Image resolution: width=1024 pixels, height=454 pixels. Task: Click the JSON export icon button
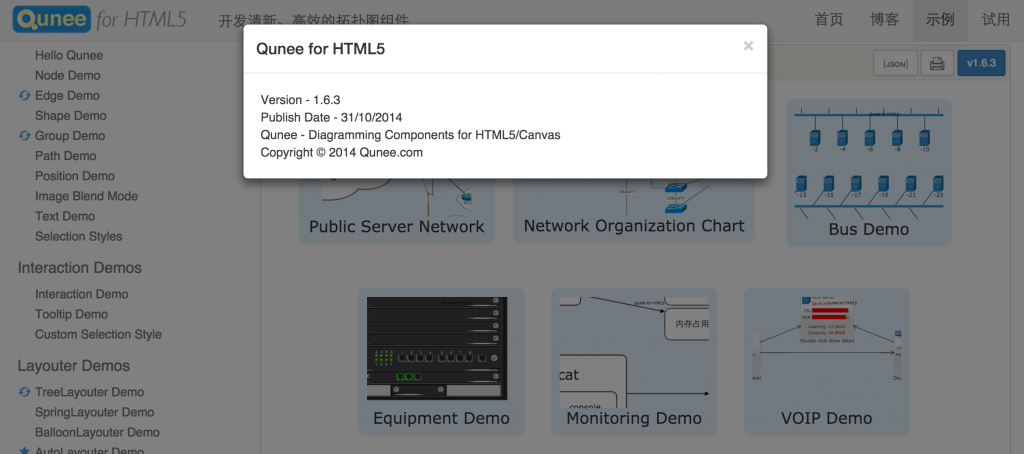(x=895, y=63)
